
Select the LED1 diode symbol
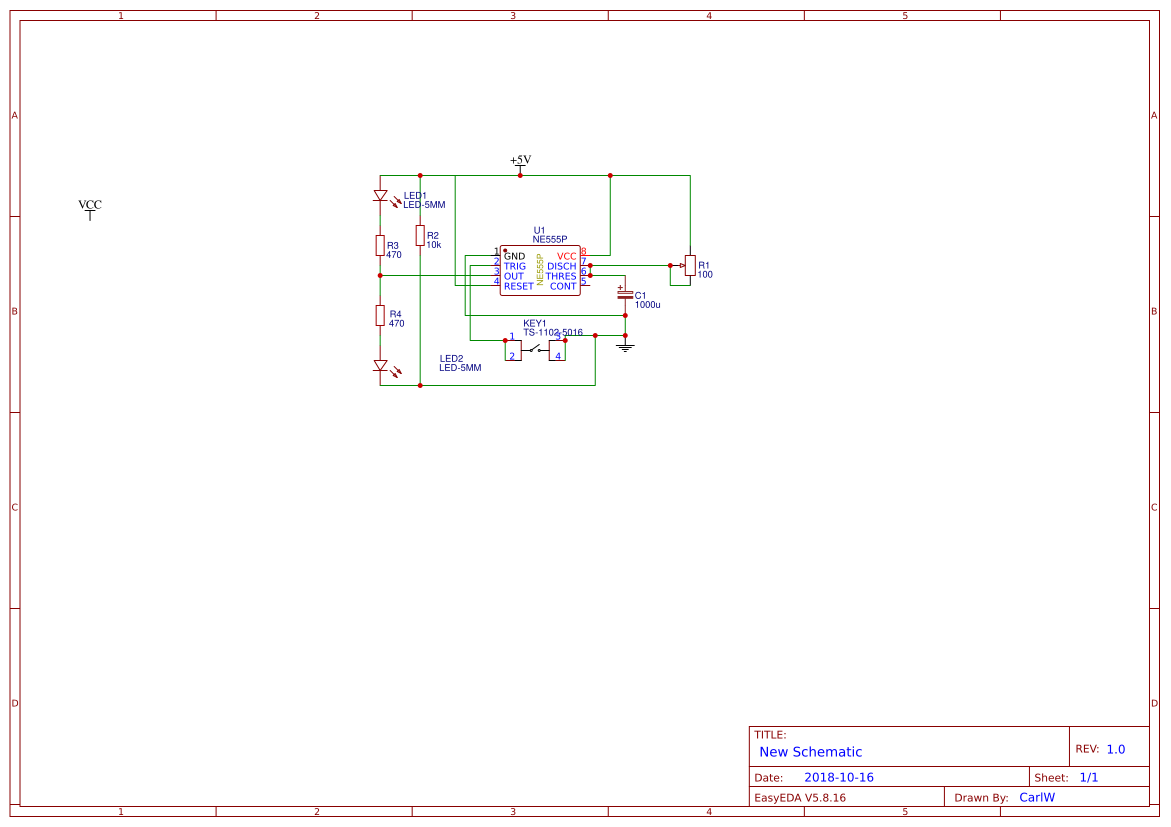tap(379, 196)
